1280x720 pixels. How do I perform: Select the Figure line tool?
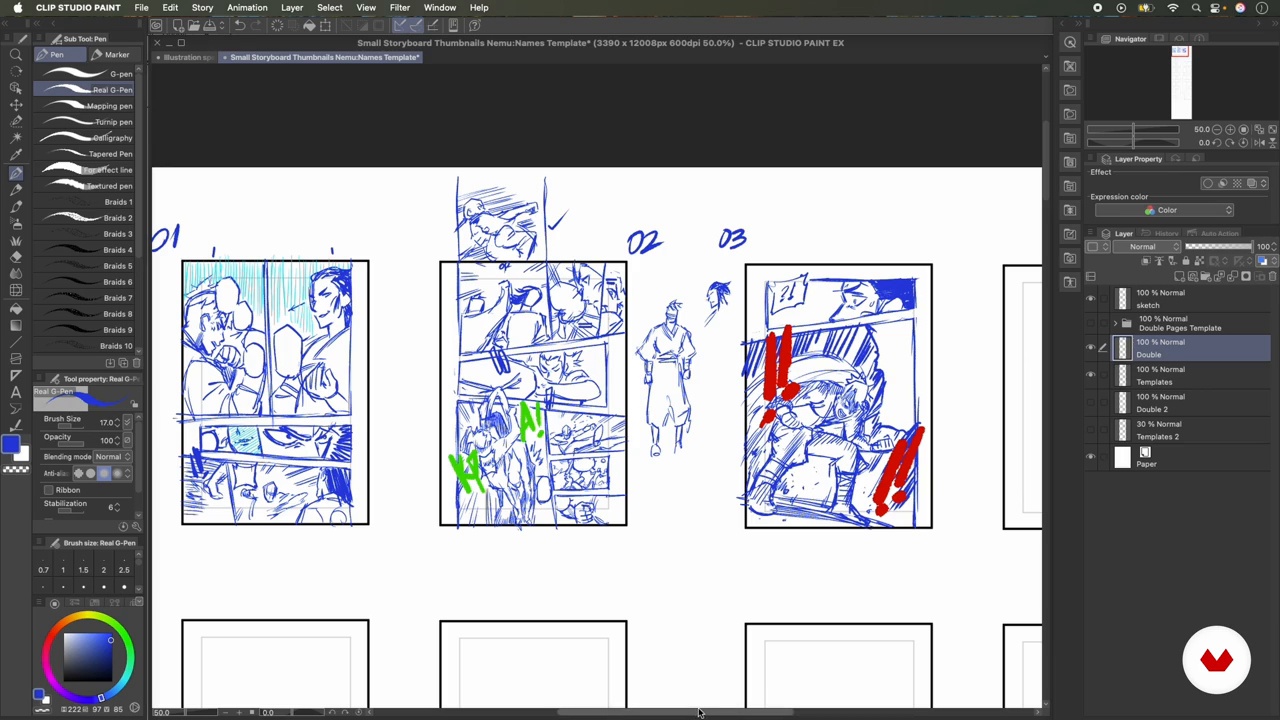16,342
